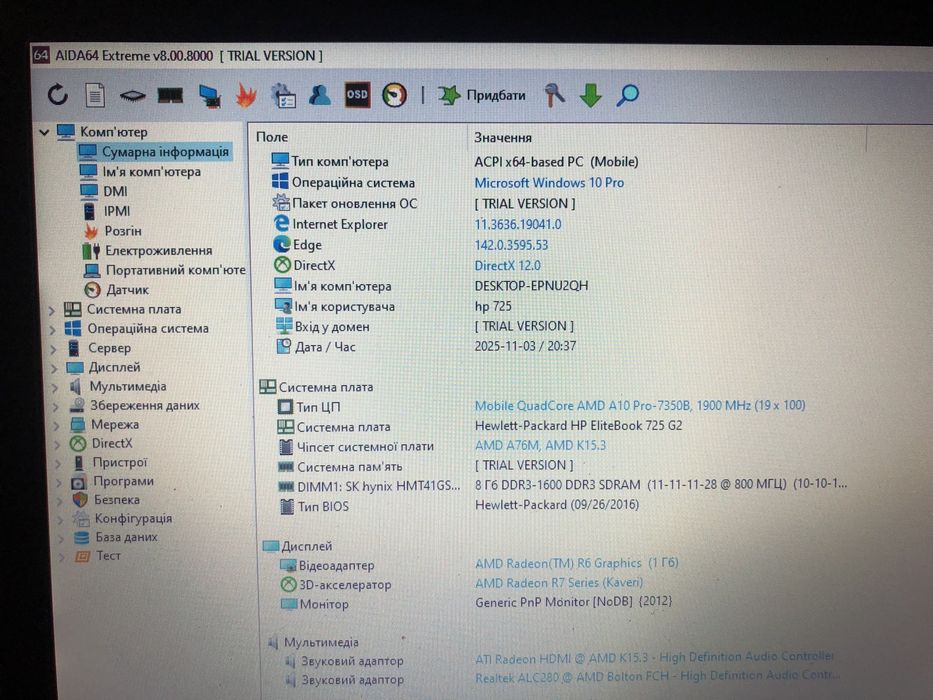Select Розгін tree item
This screenshot has height=700, width=933.
point(123,230)
